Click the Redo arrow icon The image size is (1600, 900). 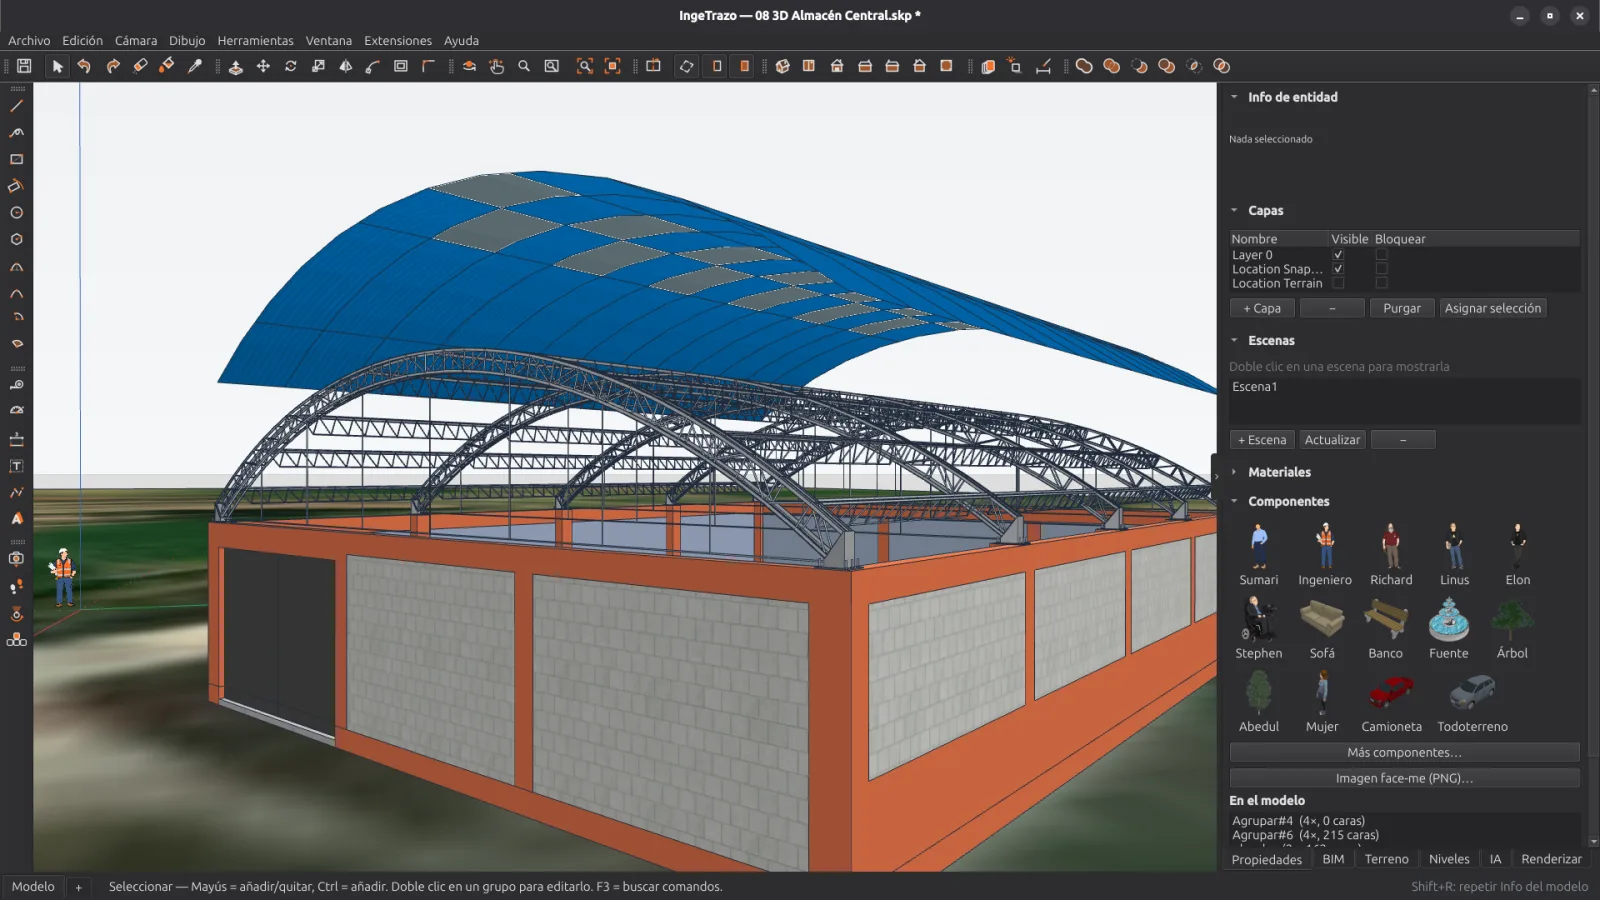tap(112, 66)
